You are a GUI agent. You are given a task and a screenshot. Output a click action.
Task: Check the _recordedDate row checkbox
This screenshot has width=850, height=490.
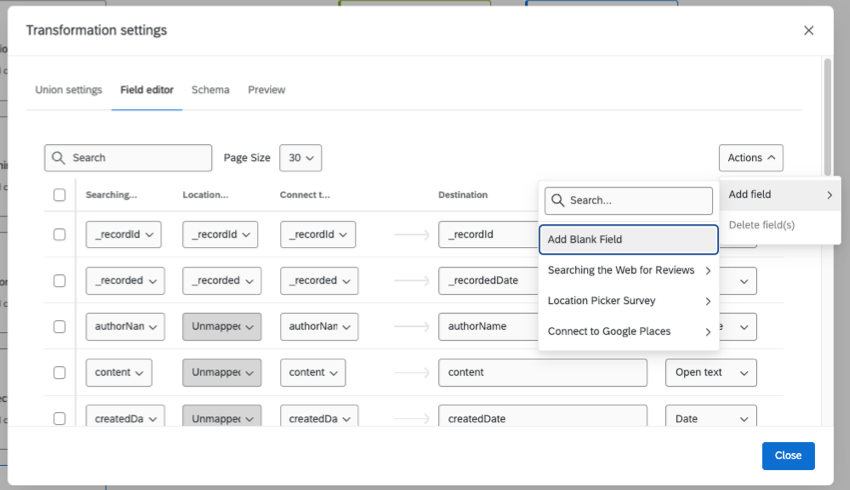tap(60, 280)
